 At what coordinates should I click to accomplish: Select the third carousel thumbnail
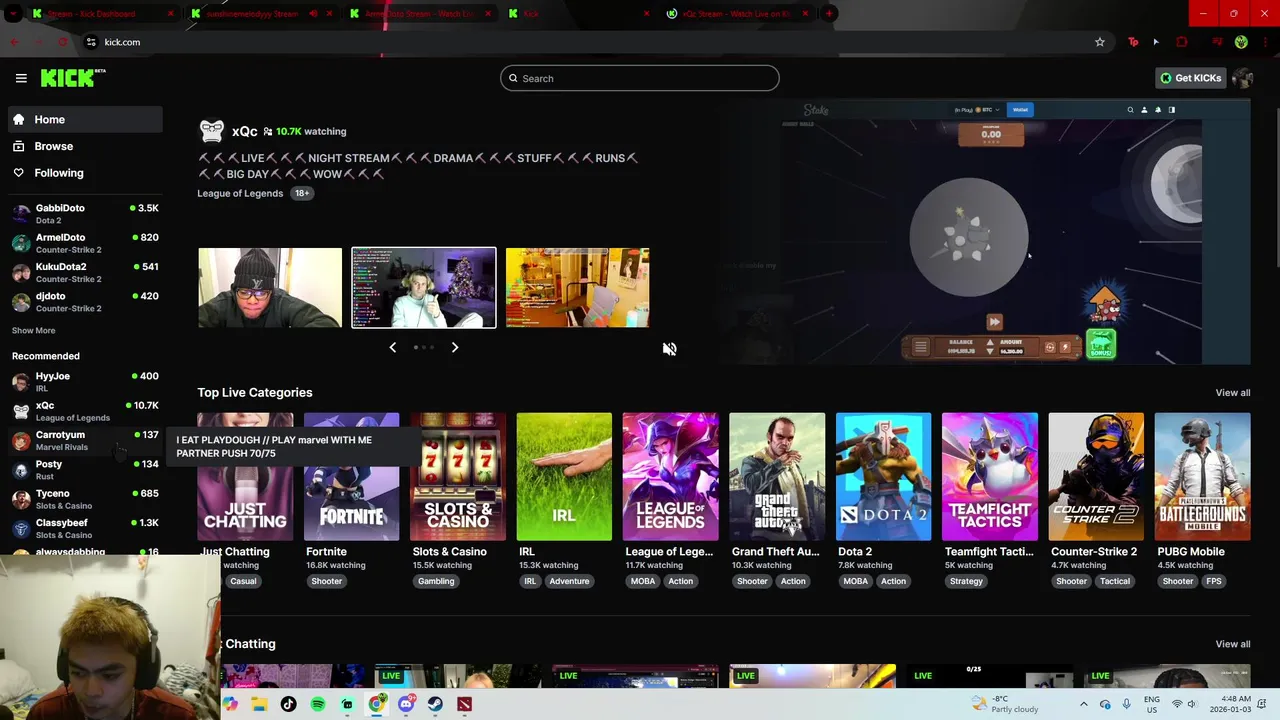pyautogui.click(x=577, y=288)
